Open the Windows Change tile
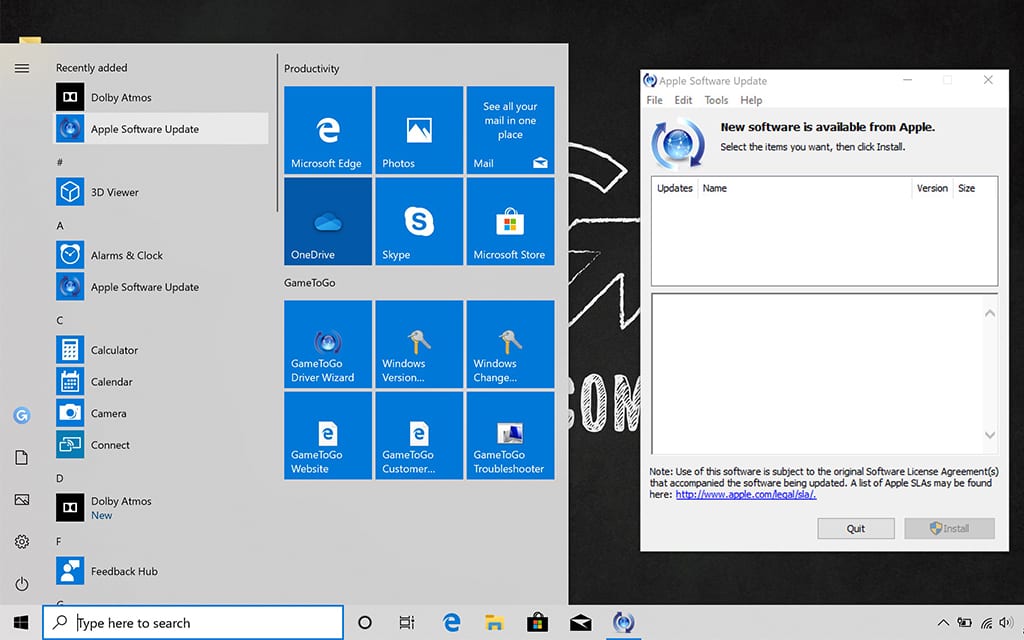The height and width of the screenshot is (640, 1024). 511,344
